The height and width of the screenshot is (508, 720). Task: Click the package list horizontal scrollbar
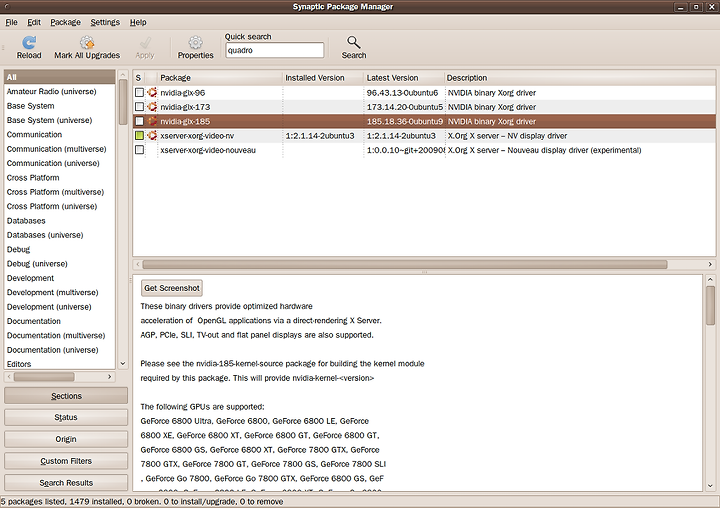[x=405, y=264]
